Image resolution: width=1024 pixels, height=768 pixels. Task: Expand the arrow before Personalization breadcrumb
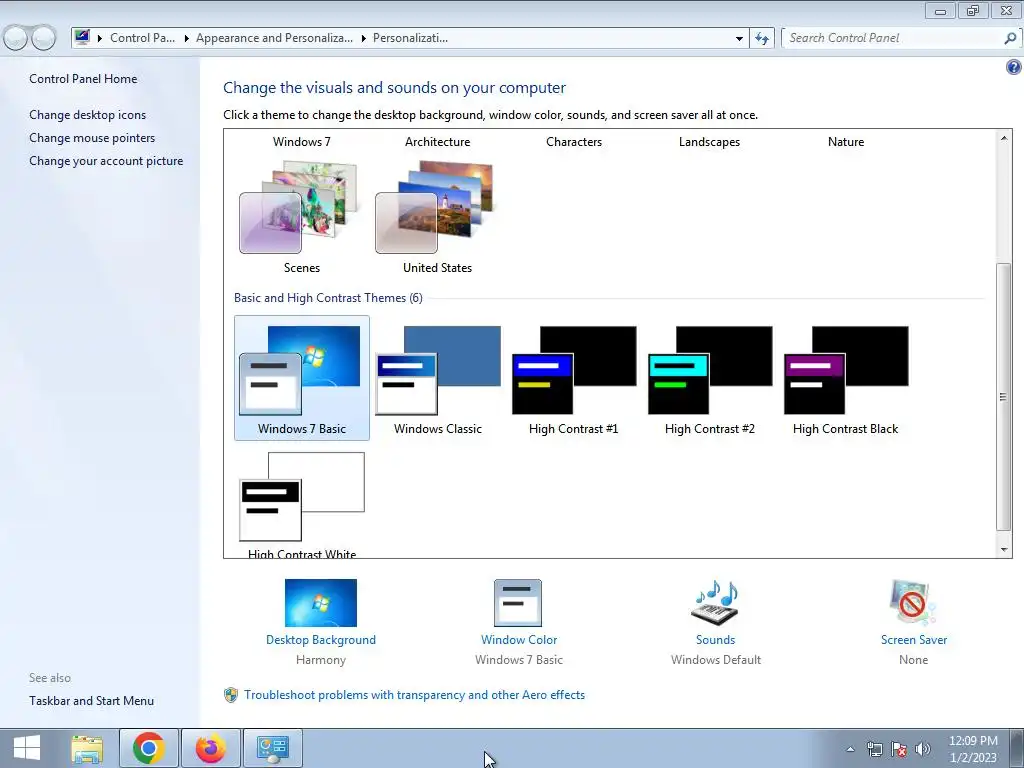tap(364, 38)
